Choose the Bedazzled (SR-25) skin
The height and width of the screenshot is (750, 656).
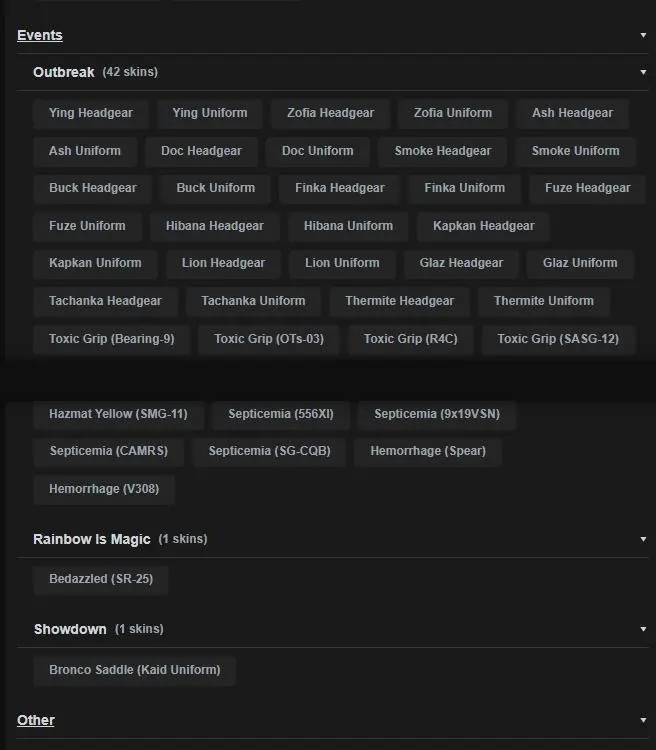click(x=100, y=579)
